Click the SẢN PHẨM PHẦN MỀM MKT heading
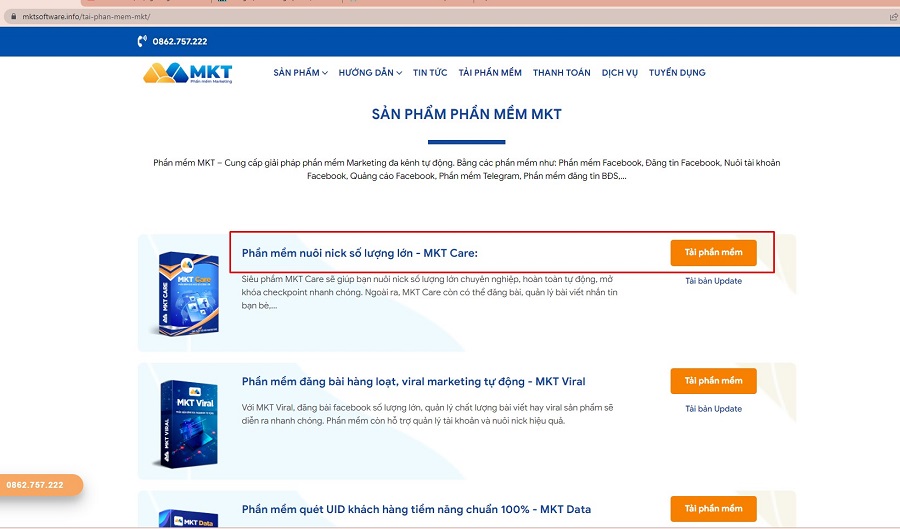The image size is (900, 529). click(467, 114)
